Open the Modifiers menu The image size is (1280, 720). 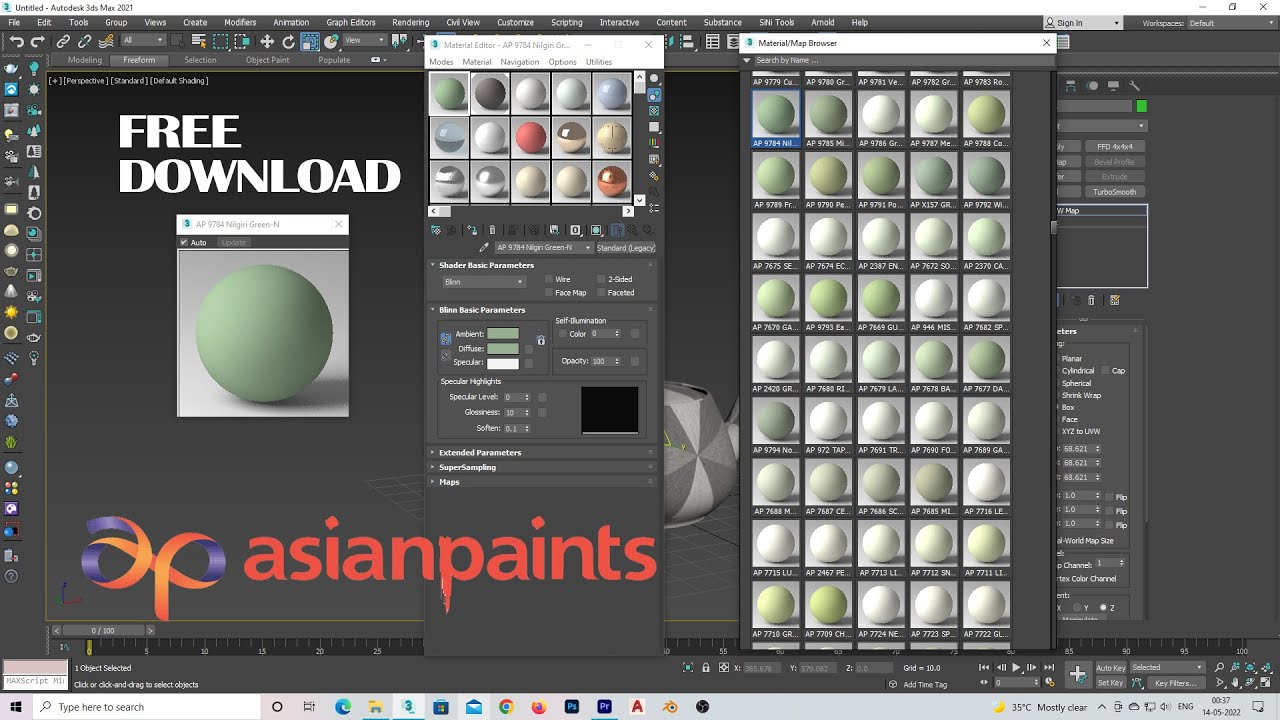click(x=240, y=22)
